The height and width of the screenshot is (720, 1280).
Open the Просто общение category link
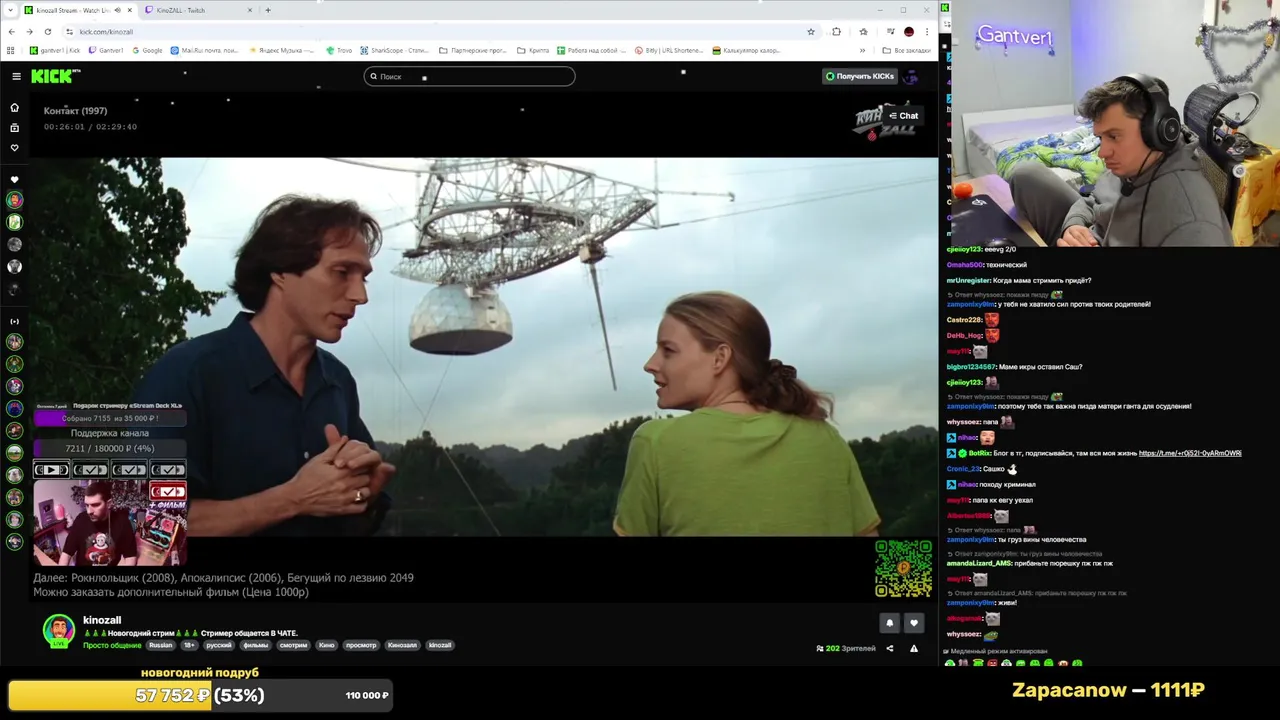click(x=112, y=645)
